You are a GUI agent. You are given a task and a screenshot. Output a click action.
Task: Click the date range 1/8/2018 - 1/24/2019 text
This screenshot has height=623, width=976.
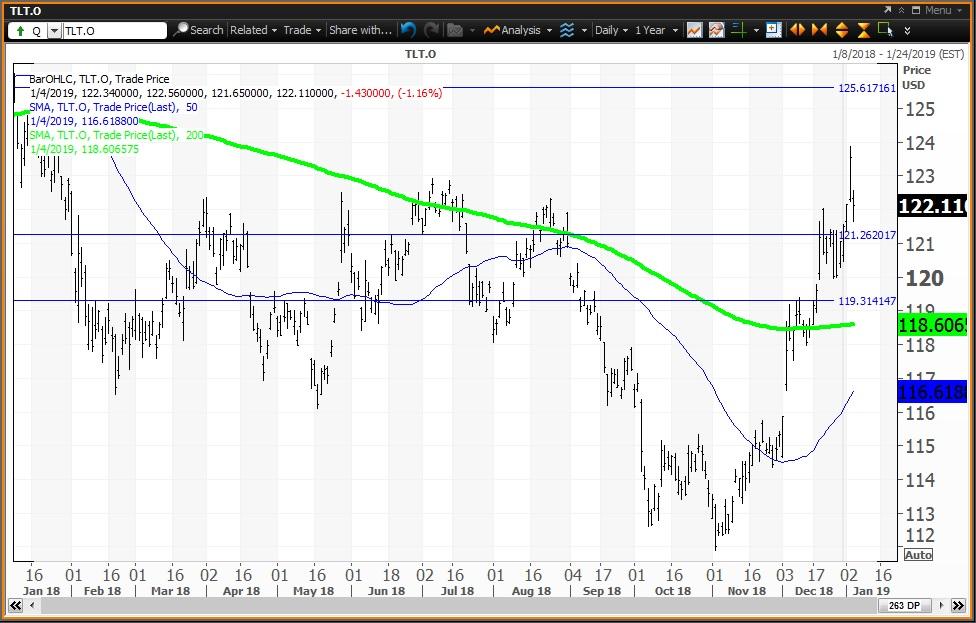pos(898,54)
